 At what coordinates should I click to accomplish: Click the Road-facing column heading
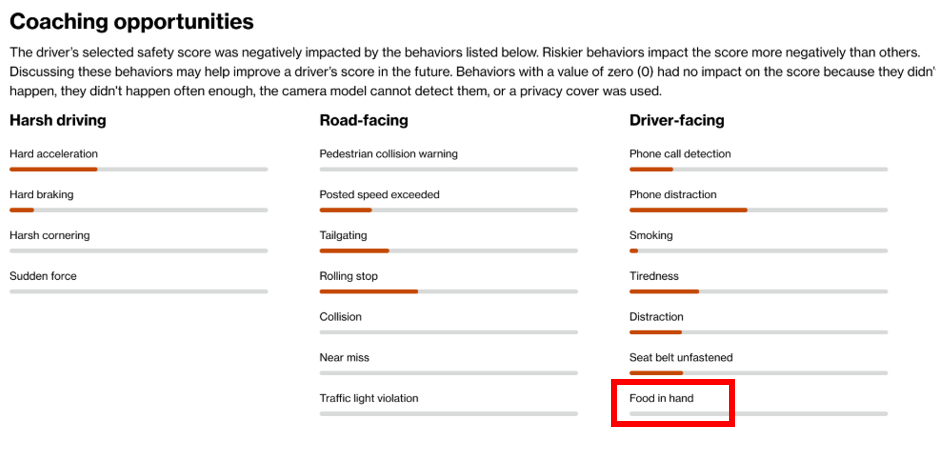click(x=364, y=121)
